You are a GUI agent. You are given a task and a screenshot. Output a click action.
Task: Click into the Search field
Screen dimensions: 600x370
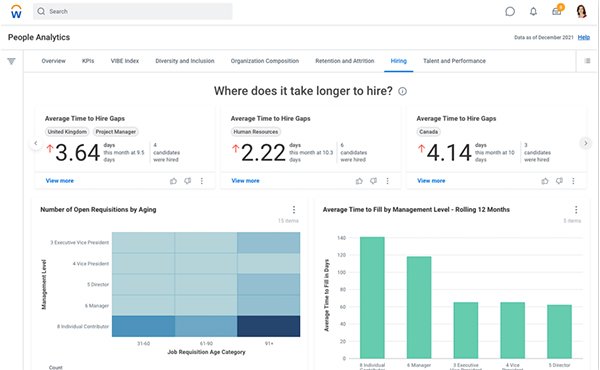(132, 11)
